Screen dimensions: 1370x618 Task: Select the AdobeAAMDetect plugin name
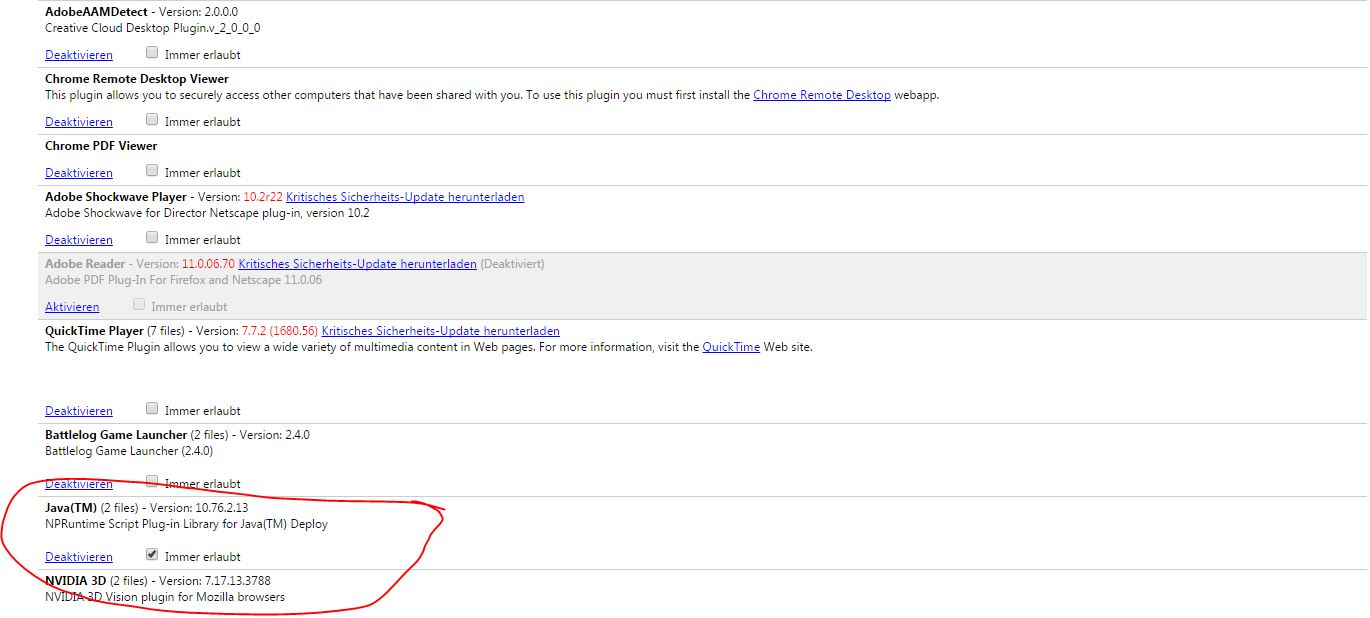coord(96,11)
